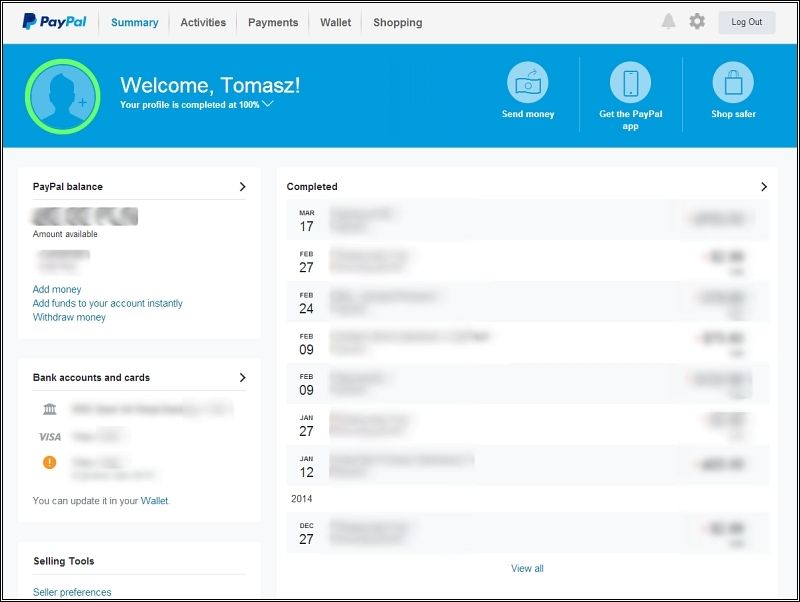Click the PayPal logo

coord(54,21)
